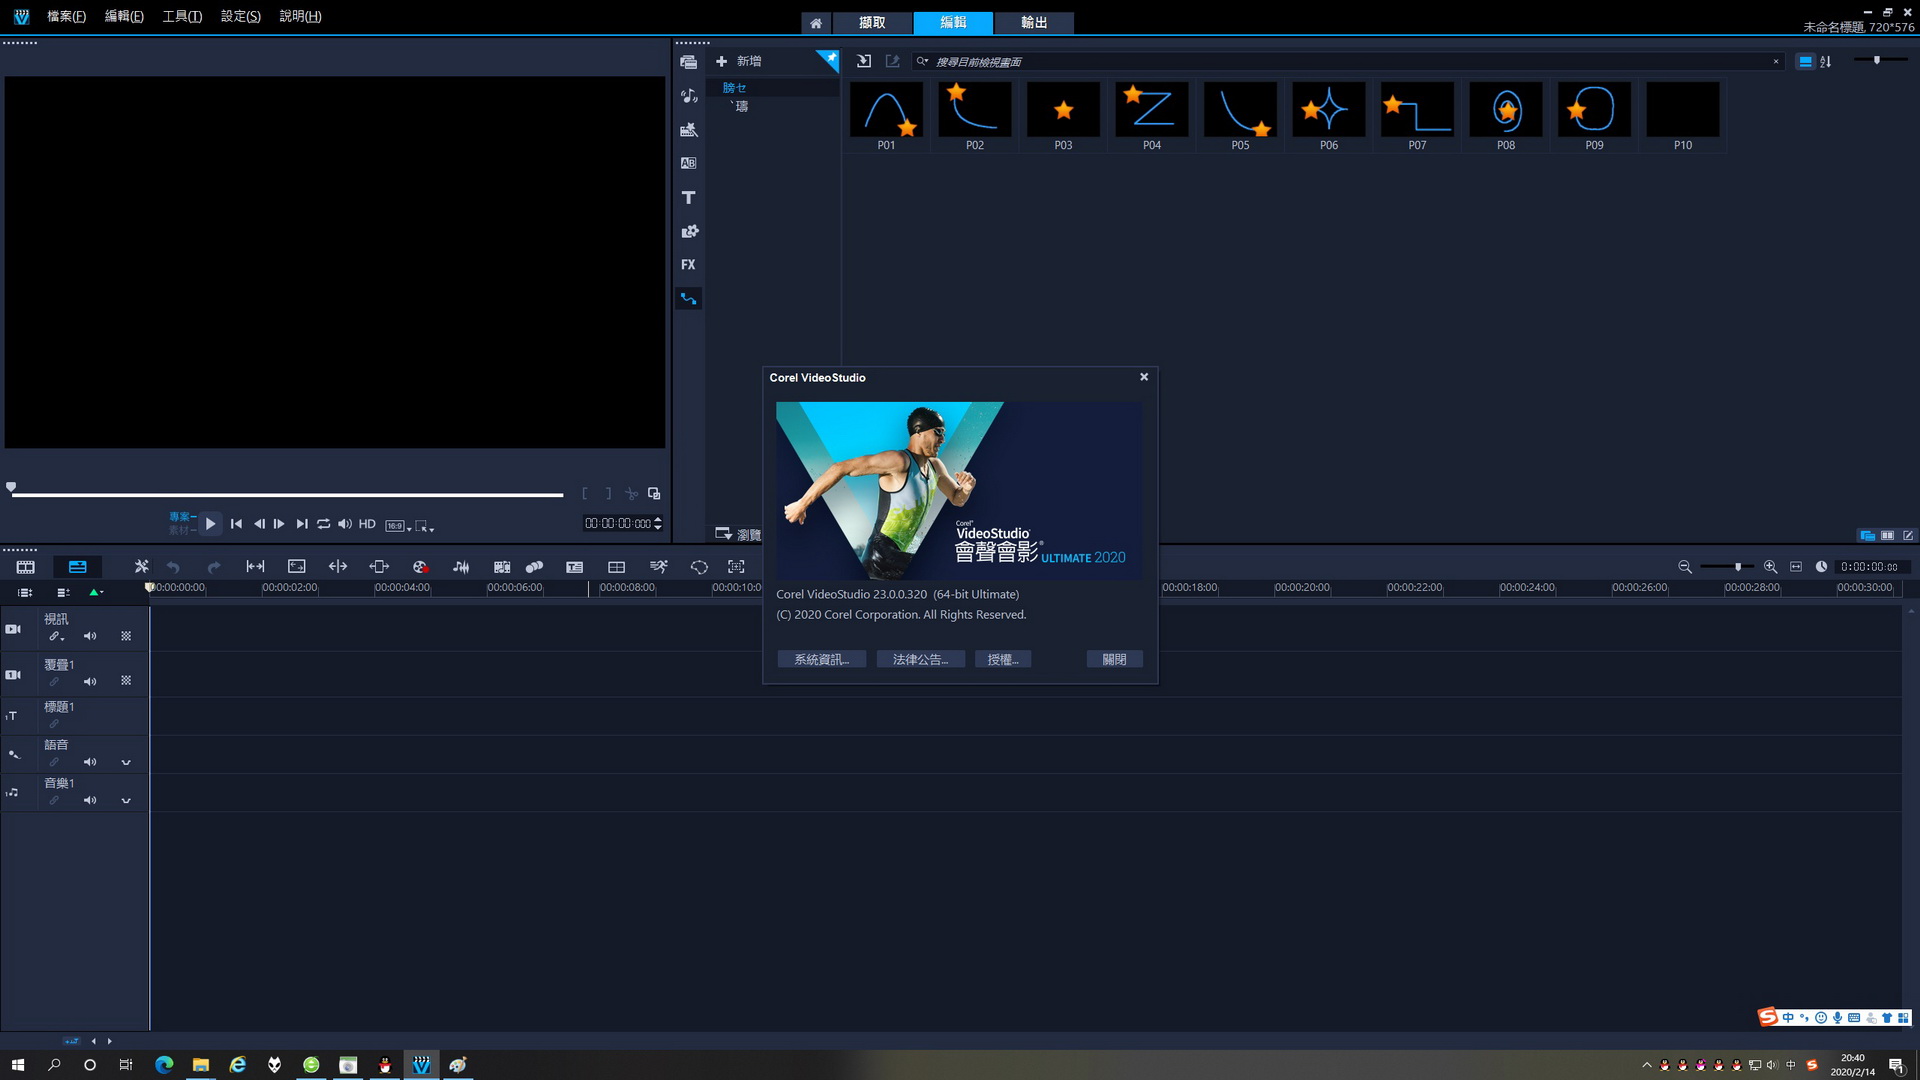
Task: Switch to timeline view
Action: [77, 567]
